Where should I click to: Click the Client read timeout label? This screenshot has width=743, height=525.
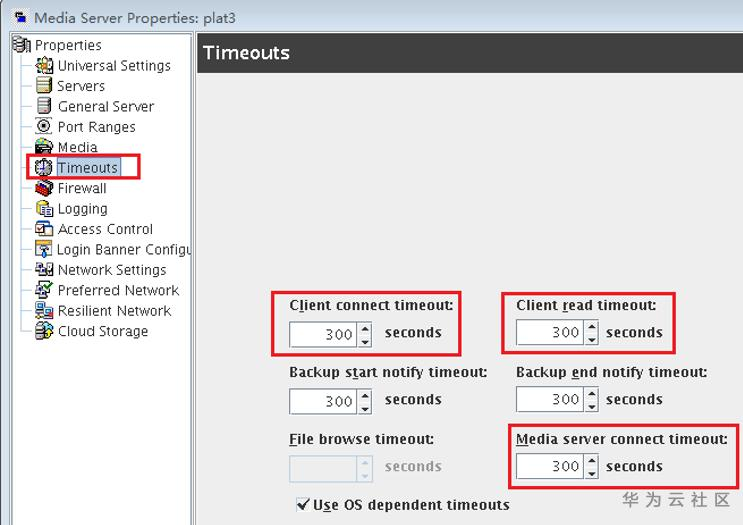coord(586,305)
